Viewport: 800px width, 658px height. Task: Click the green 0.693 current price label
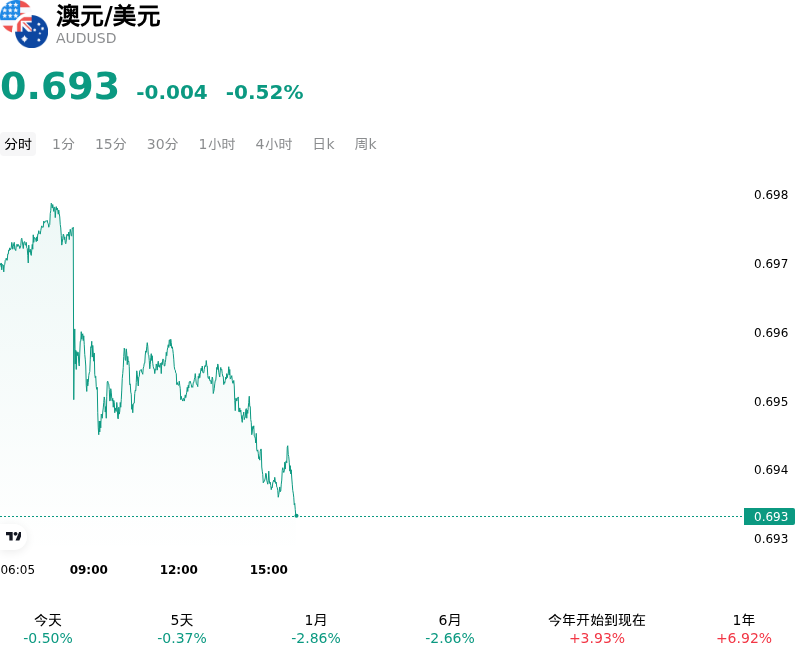(x=769, y=517)
